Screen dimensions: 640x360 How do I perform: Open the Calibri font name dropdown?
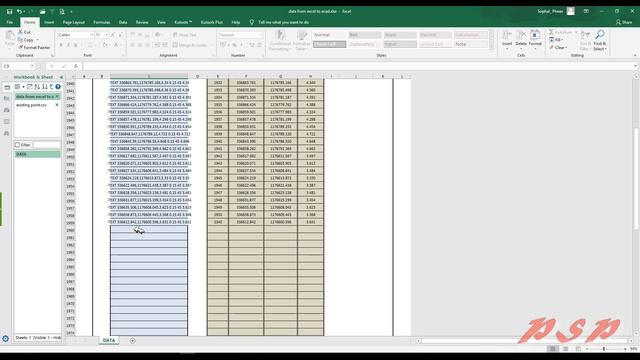(x=91, y=35)
